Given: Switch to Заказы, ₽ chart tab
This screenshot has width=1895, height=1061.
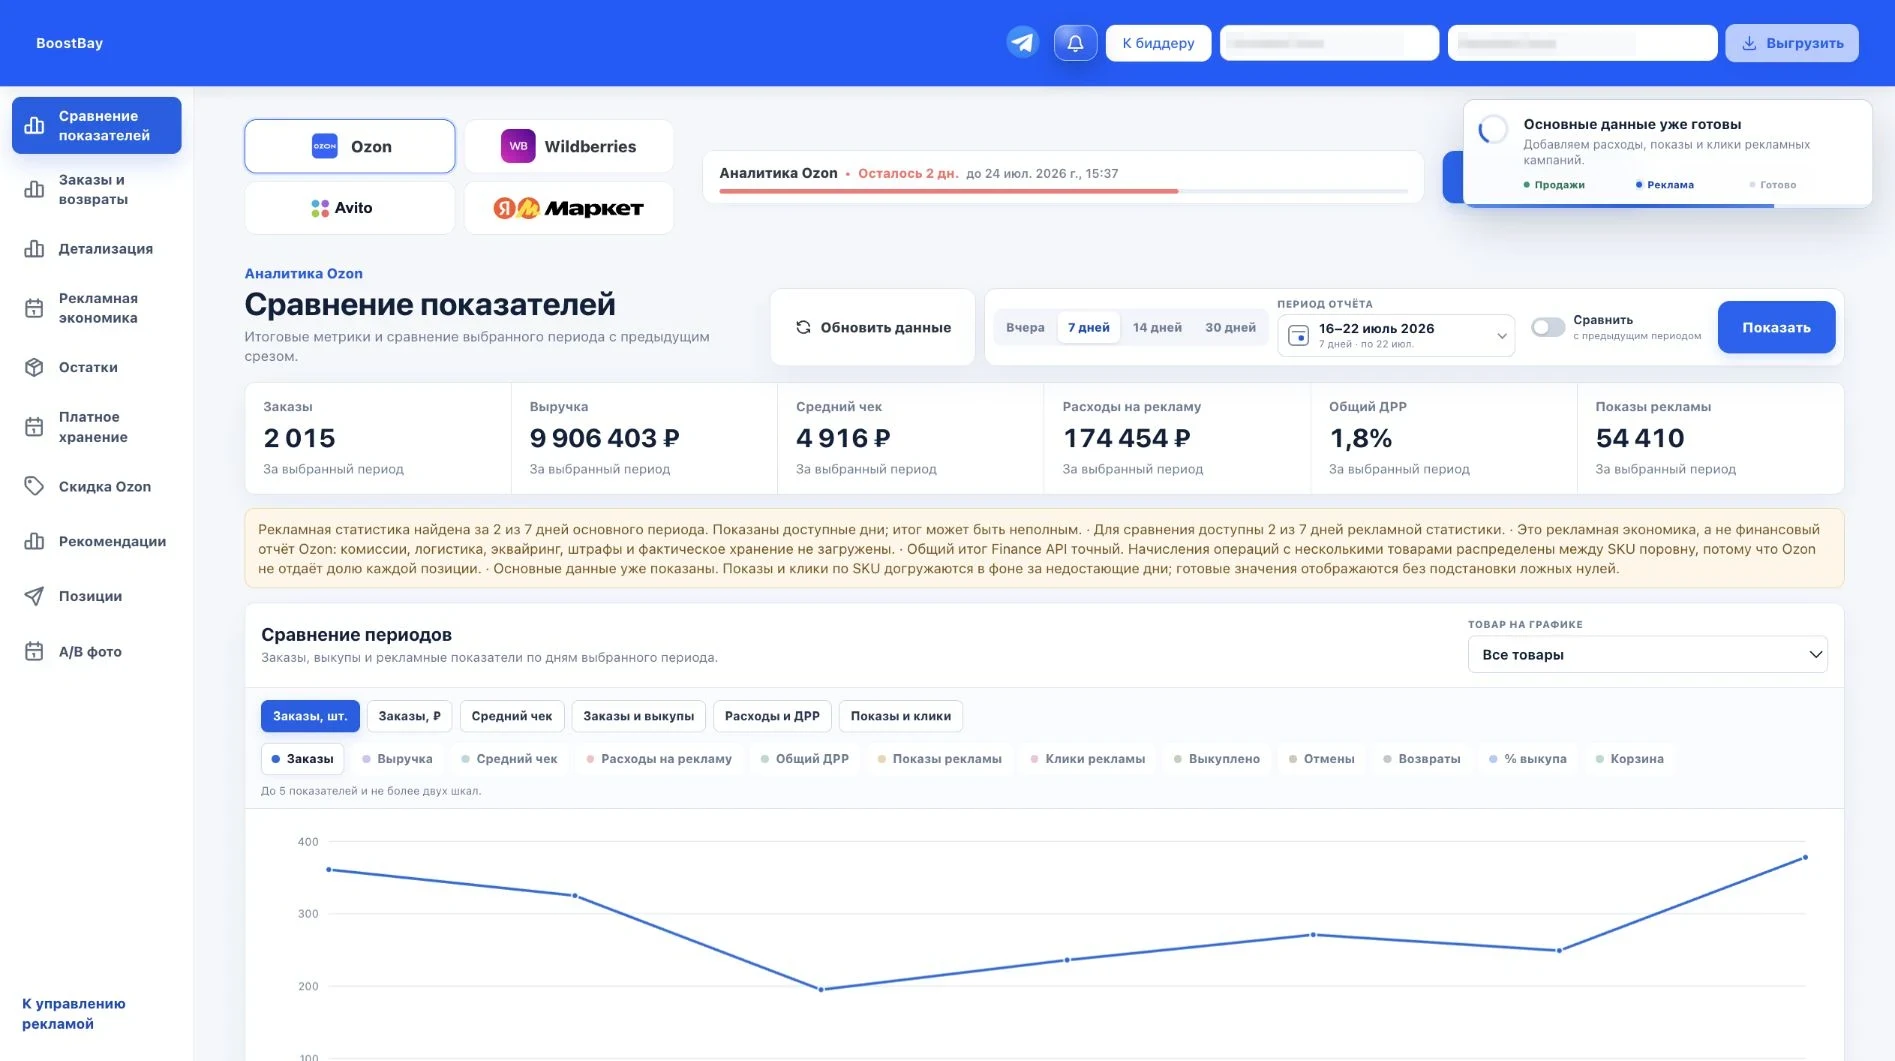Looking at the screenshot, I should (x=409, y=716).
